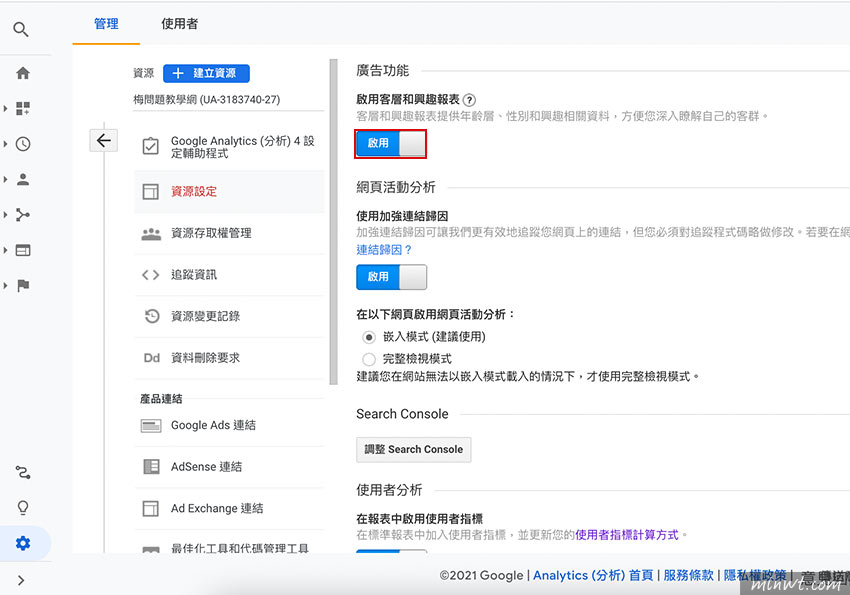Open the Acquisition branching arrows icon
The height and width of the screenshot is (595, 850).
(x=23, y=215)
